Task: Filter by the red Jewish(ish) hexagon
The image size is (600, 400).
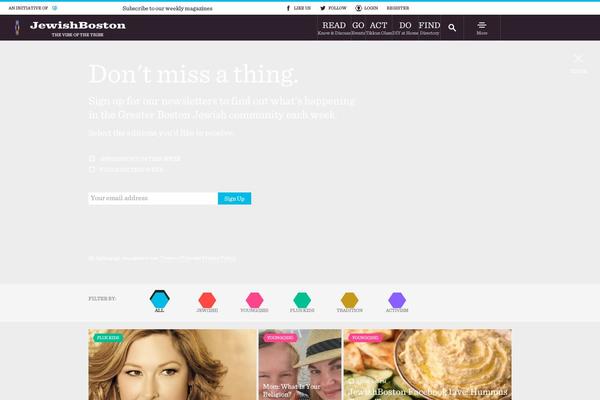Action: click(207, 300)
